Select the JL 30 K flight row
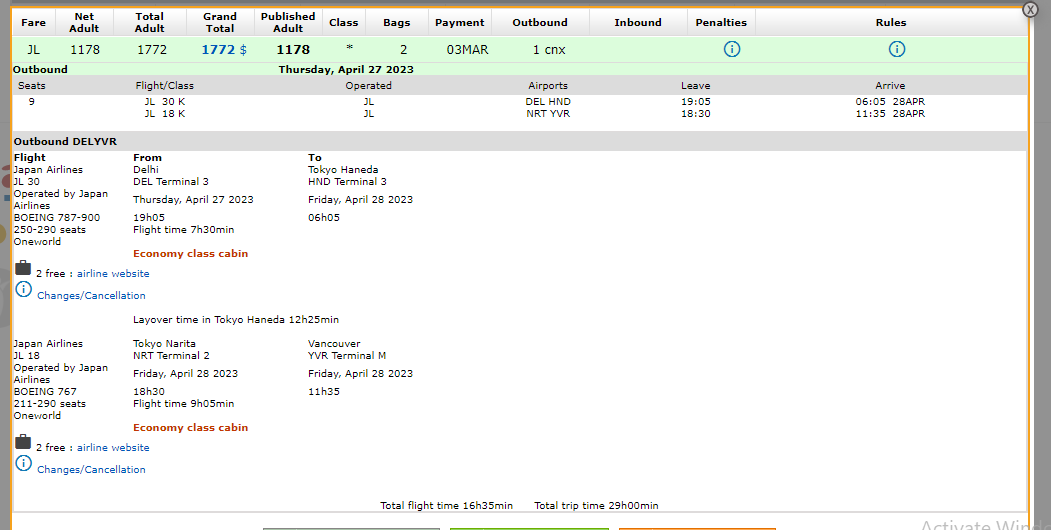The height and width of the screenshot is (530, 1051). (x=164, y=101)
